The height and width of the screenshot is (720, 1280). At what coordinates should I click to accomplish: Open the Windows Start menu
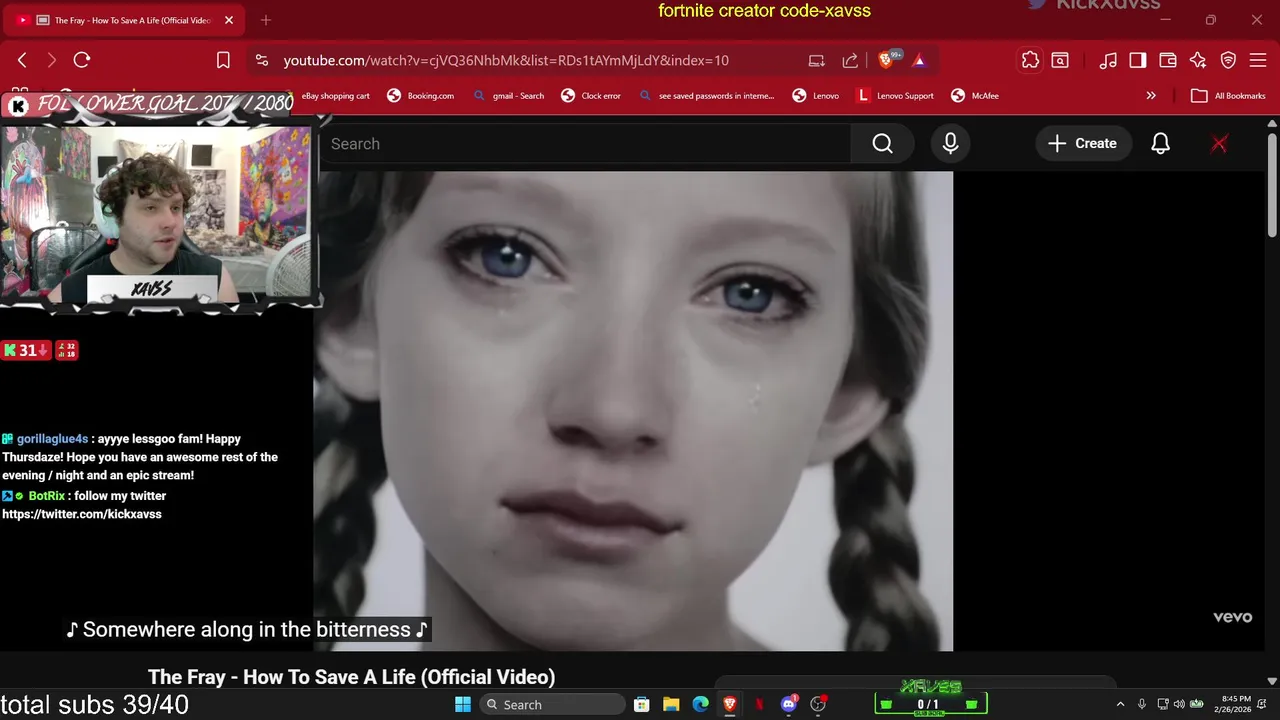[463, 705]
